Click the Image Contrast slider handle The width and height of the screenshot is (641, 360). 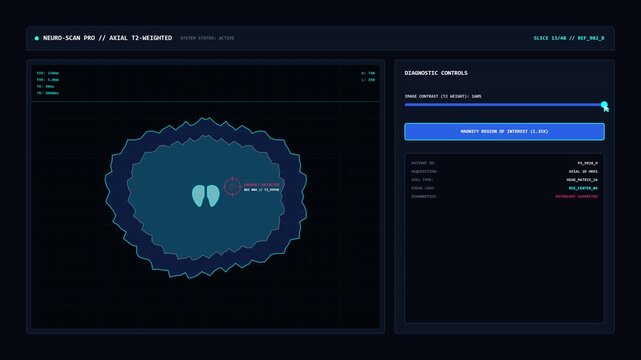tap(604, 105)
